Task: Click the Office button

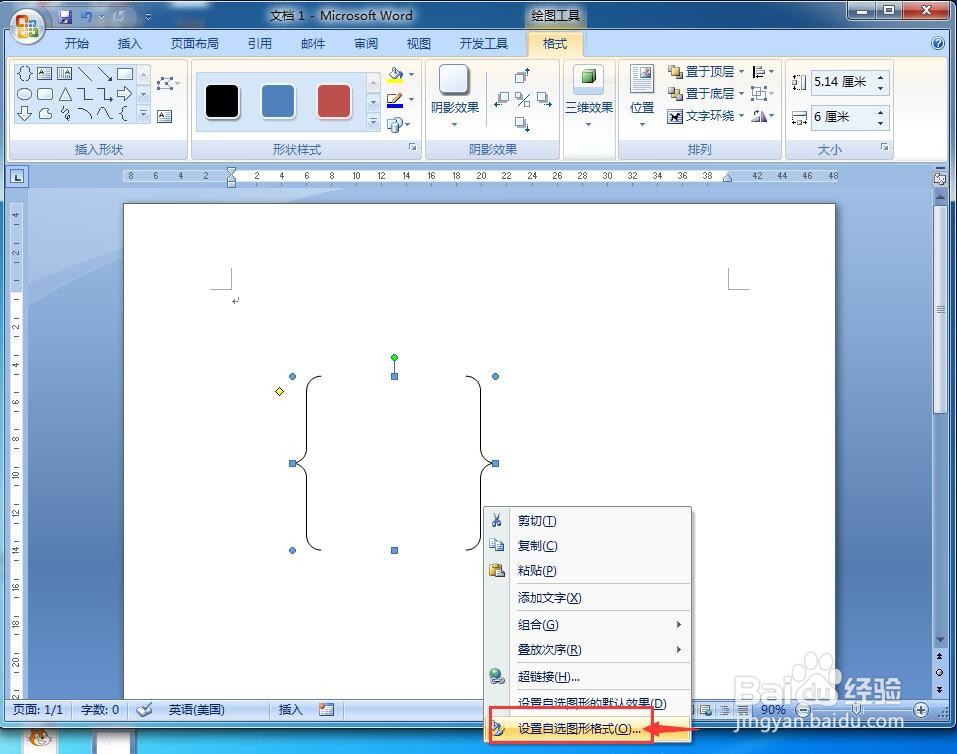Action: pyautogui.click(x=27, y=27)
